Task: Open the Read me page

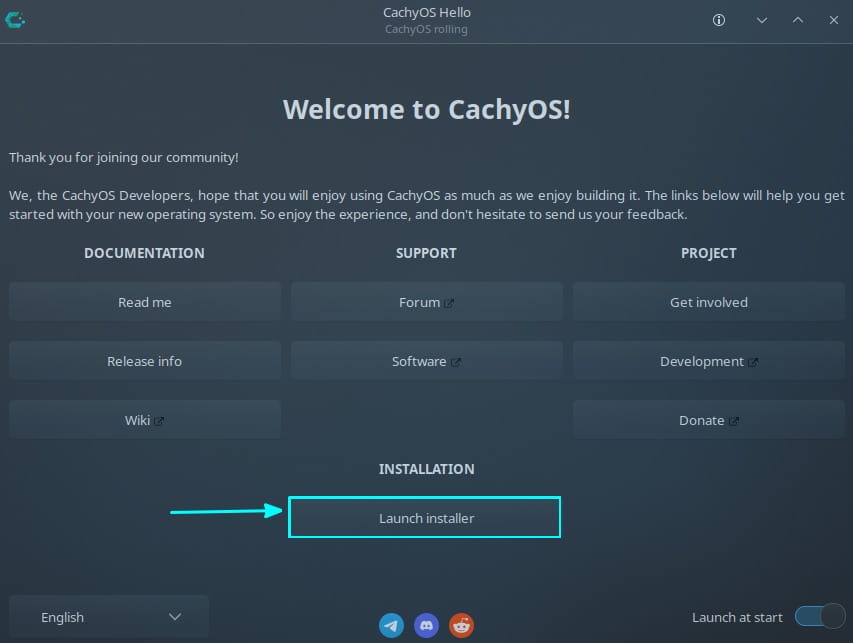Action: [145, 302]
